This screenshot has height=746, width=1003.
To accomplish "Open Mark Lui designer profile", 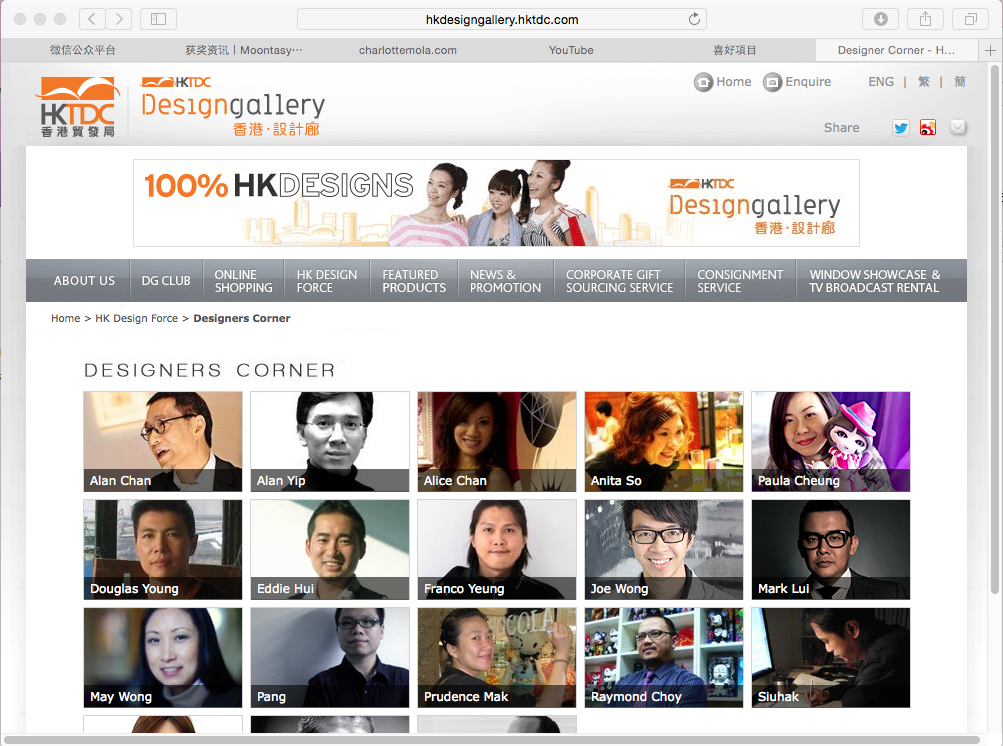I will [x=831, y=550].
